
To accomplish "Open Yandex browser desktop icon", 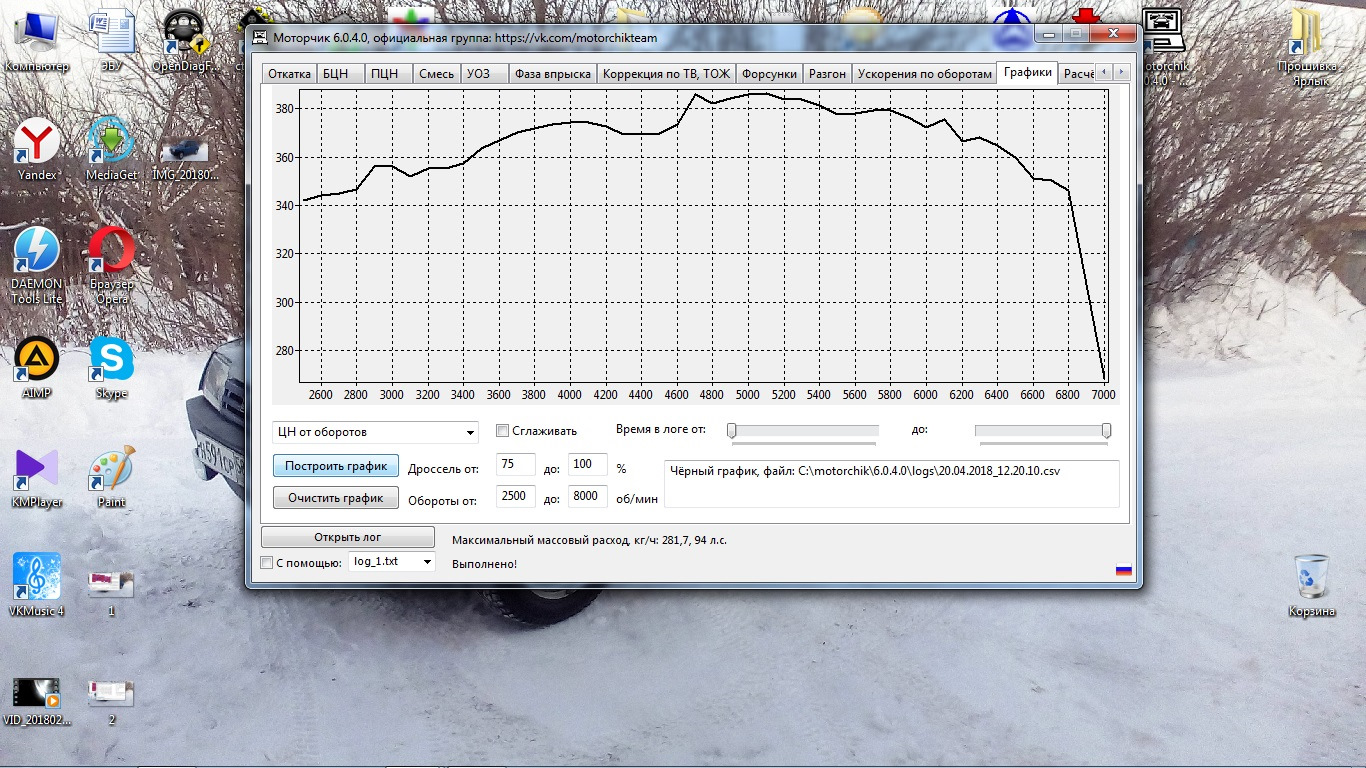I will coord(37,143).
